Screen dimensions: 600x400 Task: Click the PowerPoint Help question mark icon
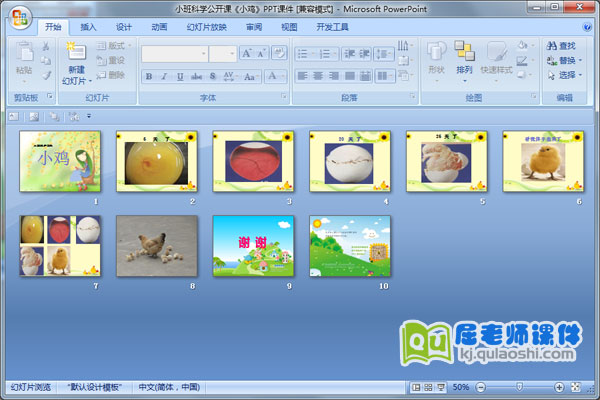587,27
